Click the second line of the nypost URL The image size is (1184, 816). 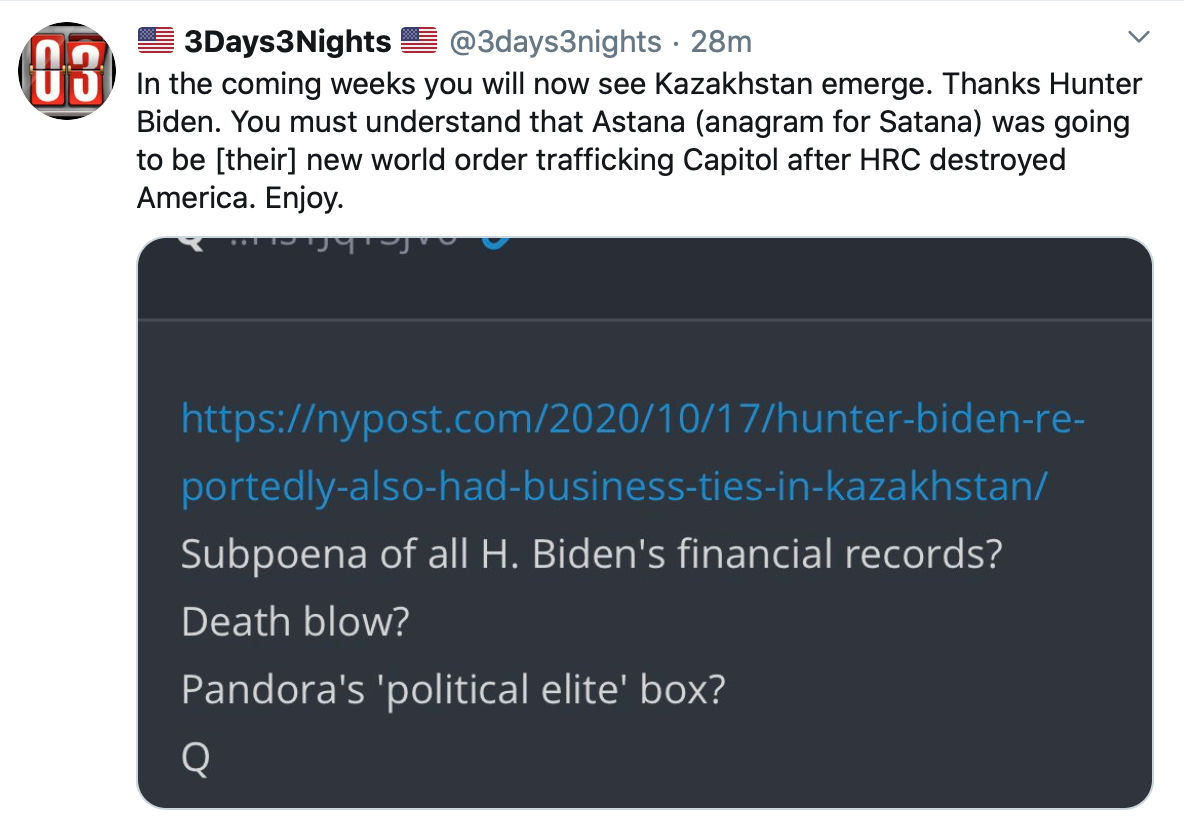tap(613, 486)
